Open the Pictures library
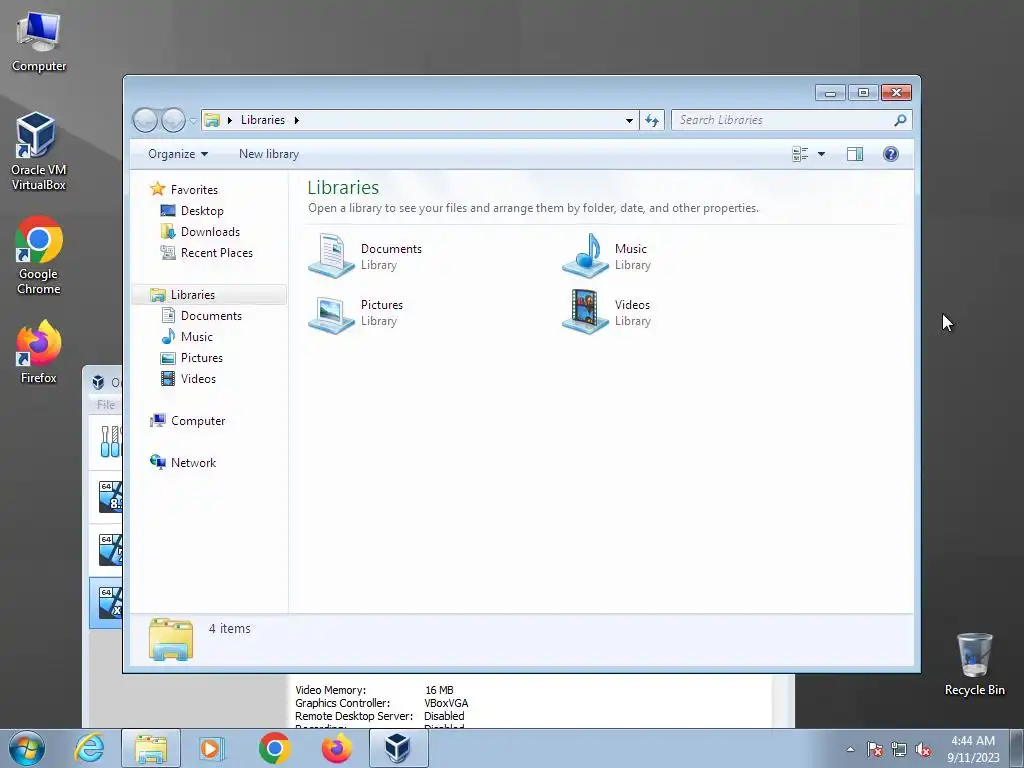Image resolution: width=1024 pixels, height=768 pixels. coord(356,313)
